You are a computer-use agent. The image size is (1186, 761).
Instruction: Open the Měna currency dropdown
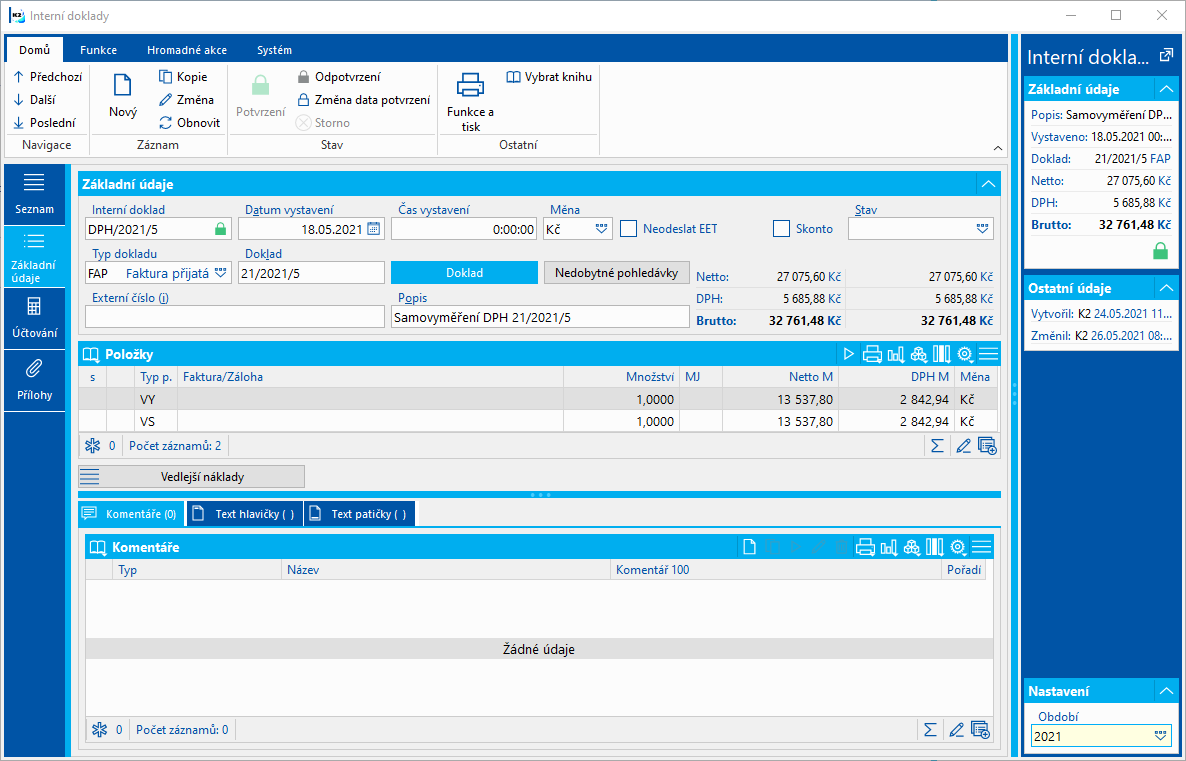[601, 229]
